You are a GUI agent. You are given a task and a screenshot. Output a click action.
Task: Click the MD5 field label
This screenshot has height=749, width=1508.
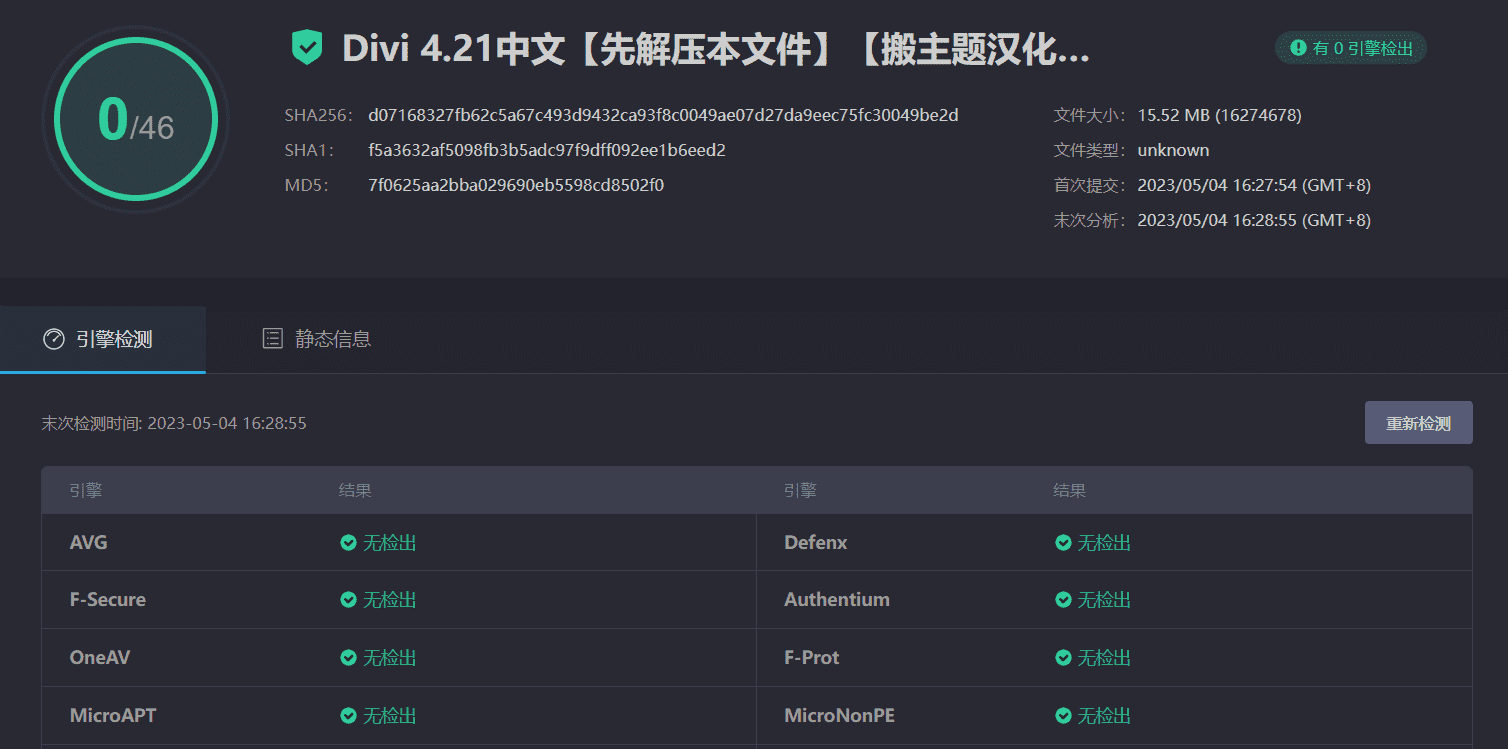(x=307, y=185)
